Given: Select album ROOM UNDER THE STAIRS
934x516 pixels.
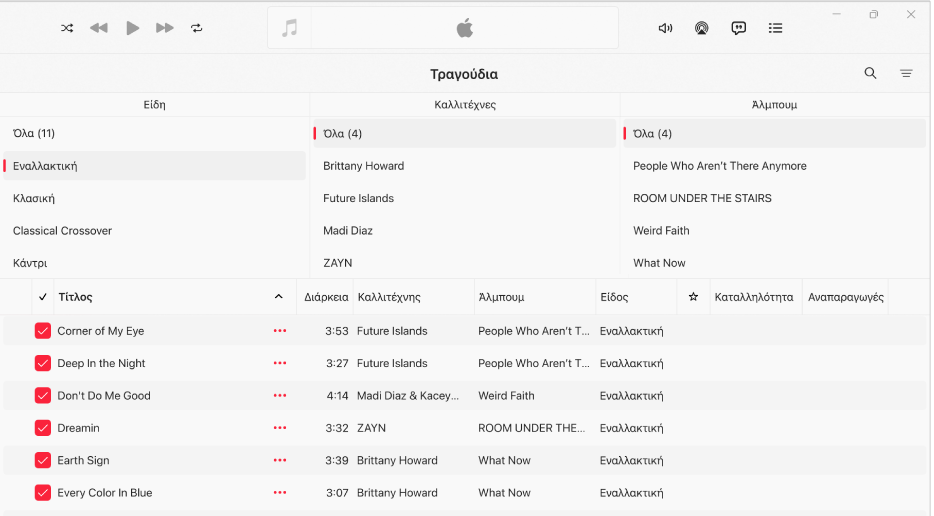Looking at the screenshot, I should 774,198.
